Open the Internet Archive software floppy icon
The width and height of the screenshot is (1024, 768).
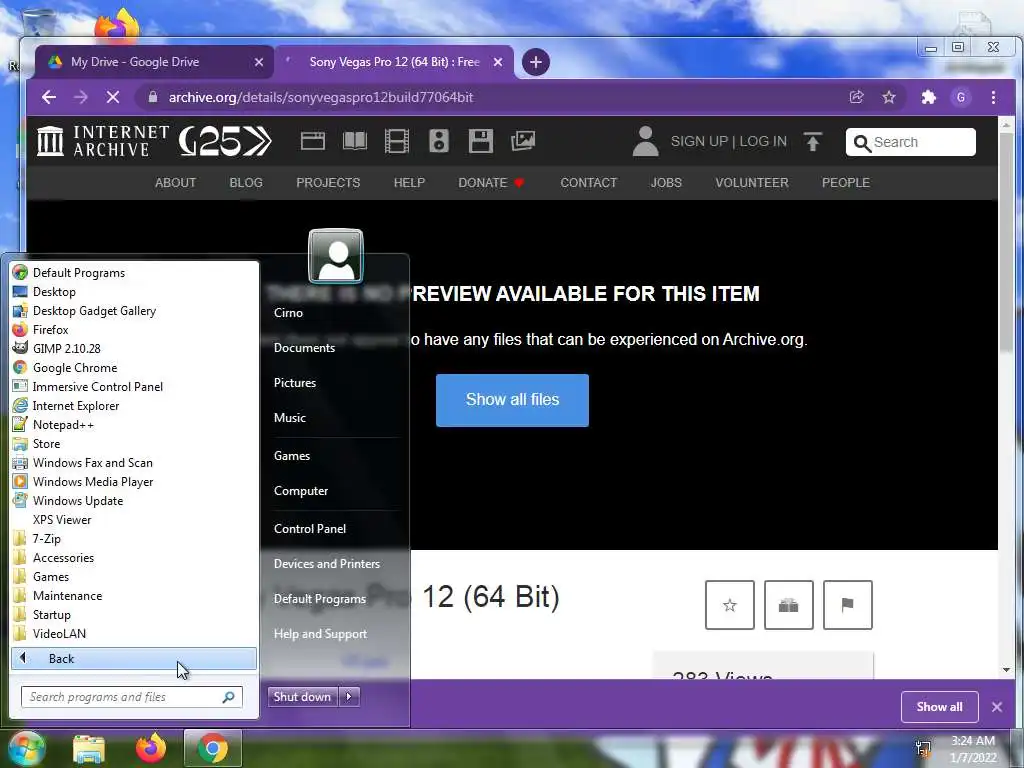coord(481,141)
